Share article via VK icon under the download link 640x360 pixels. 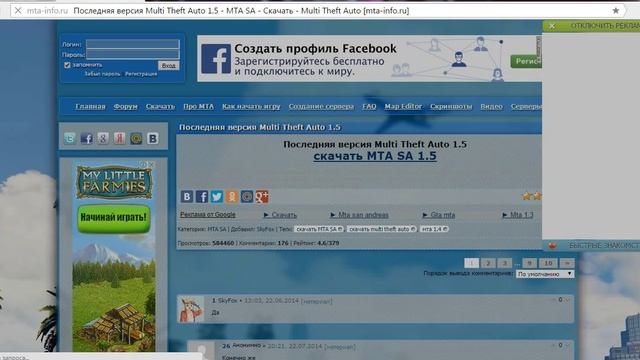187,197
